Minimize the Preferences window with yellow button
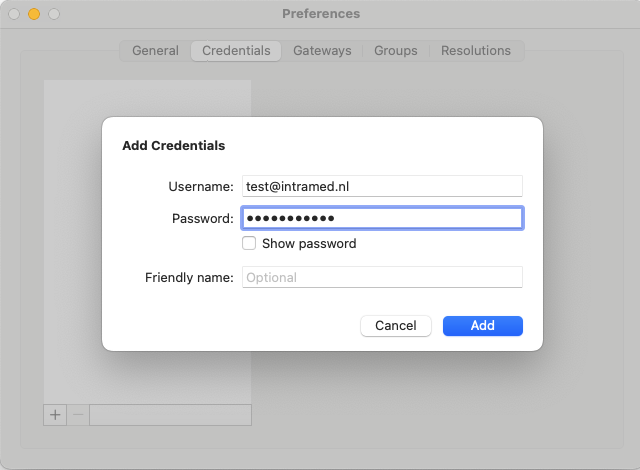The width and height of the screenshot is (640, 470). click(34, 14)
